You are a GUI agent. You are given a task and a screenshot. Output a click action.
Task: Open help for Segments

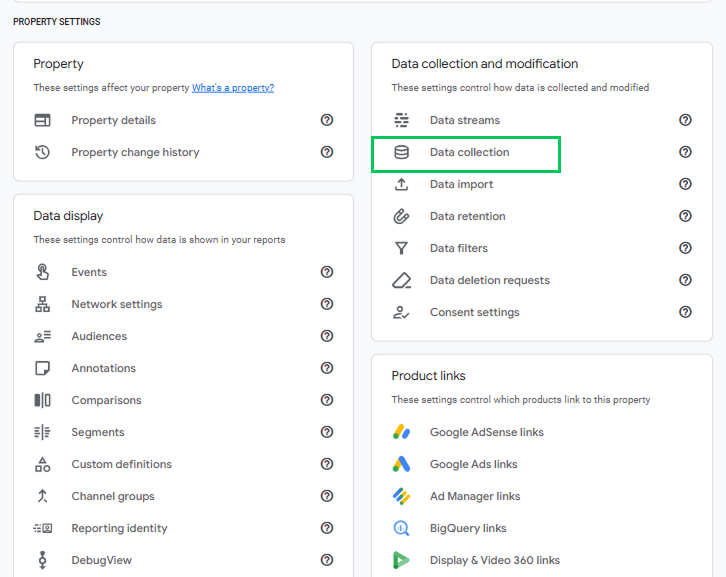point(327,432)
